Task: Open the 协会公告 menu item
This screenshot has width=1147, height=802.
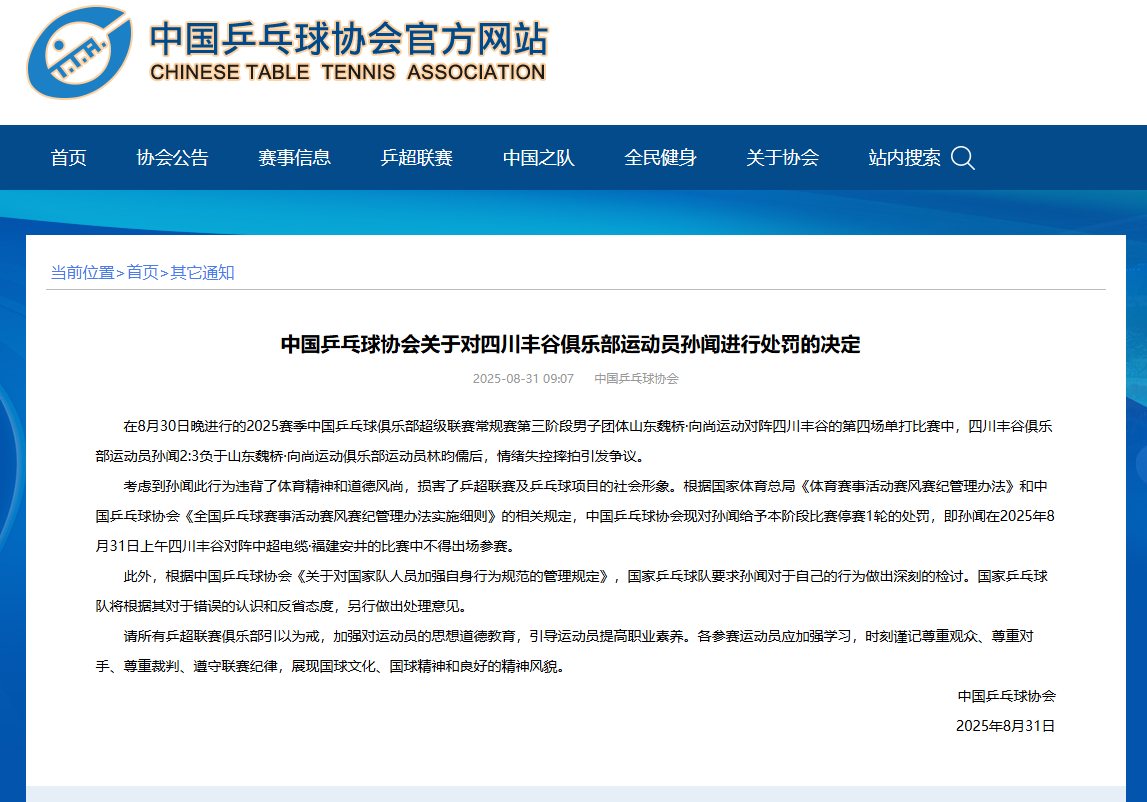Action: (173, 158)
